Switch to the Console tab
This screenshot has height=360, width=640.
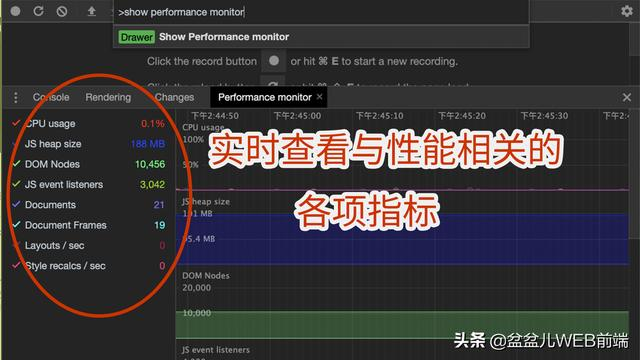pos(51,97)
